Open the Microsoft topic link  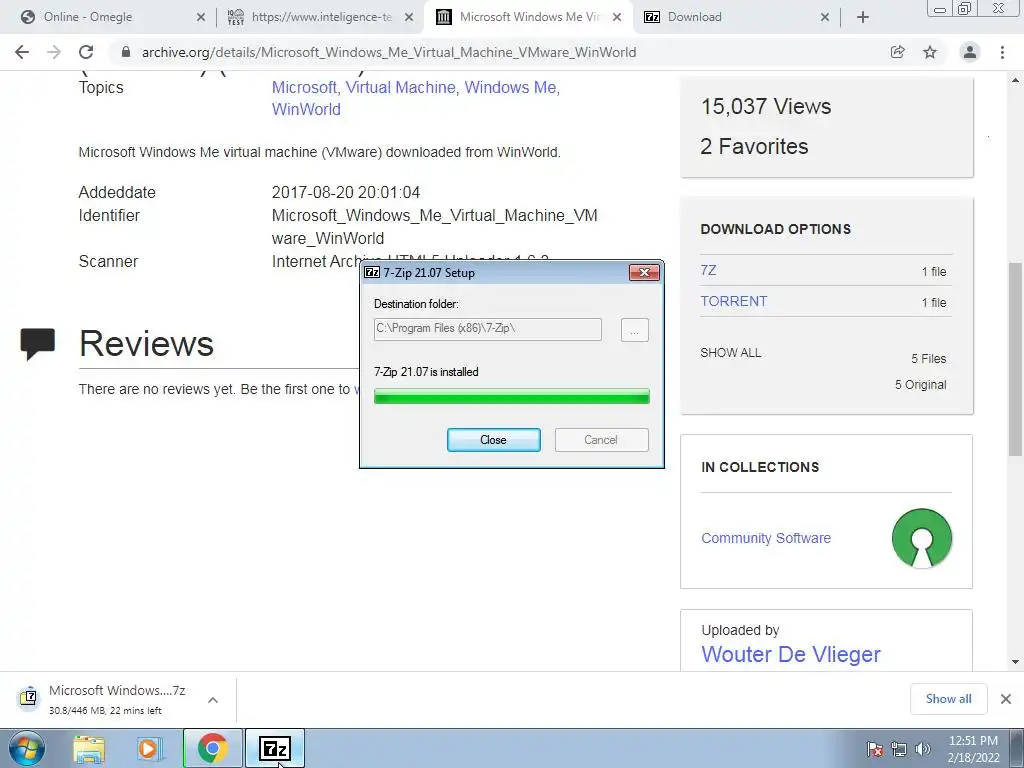point(304,88)
